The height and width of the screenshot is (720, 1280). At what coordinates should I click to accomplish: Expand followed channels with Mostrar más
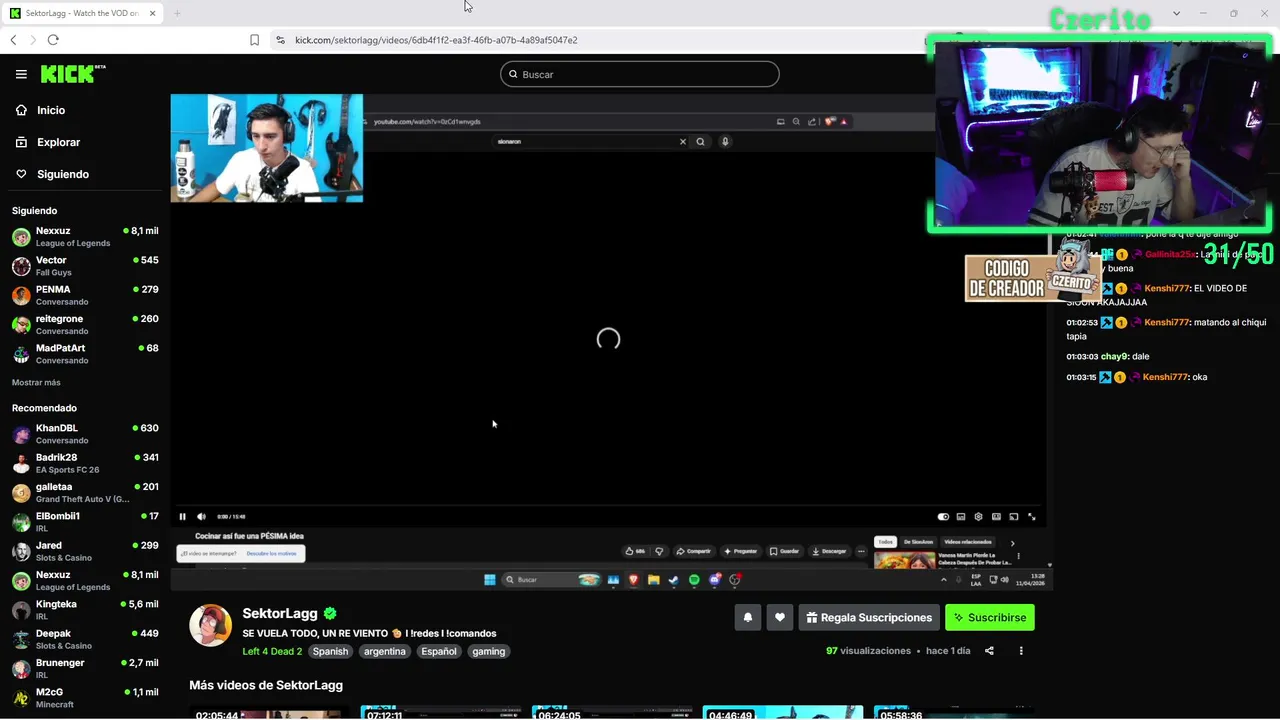click(36, 382)
